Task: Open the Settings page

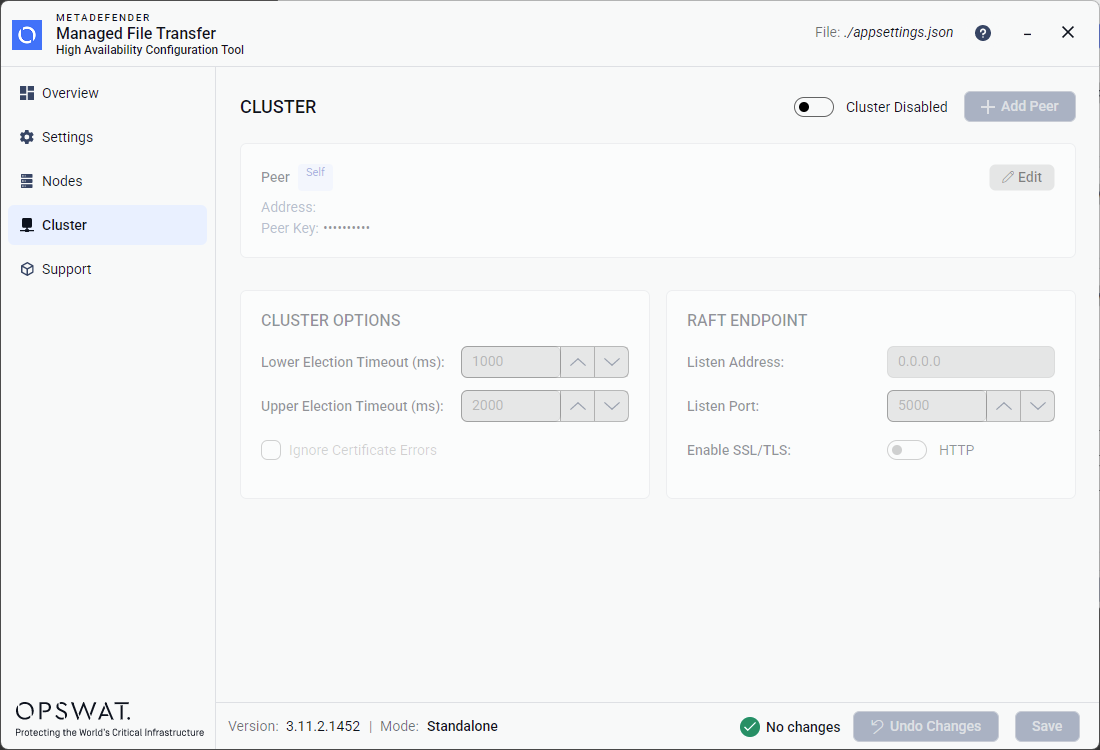Action: click(107, 138)
